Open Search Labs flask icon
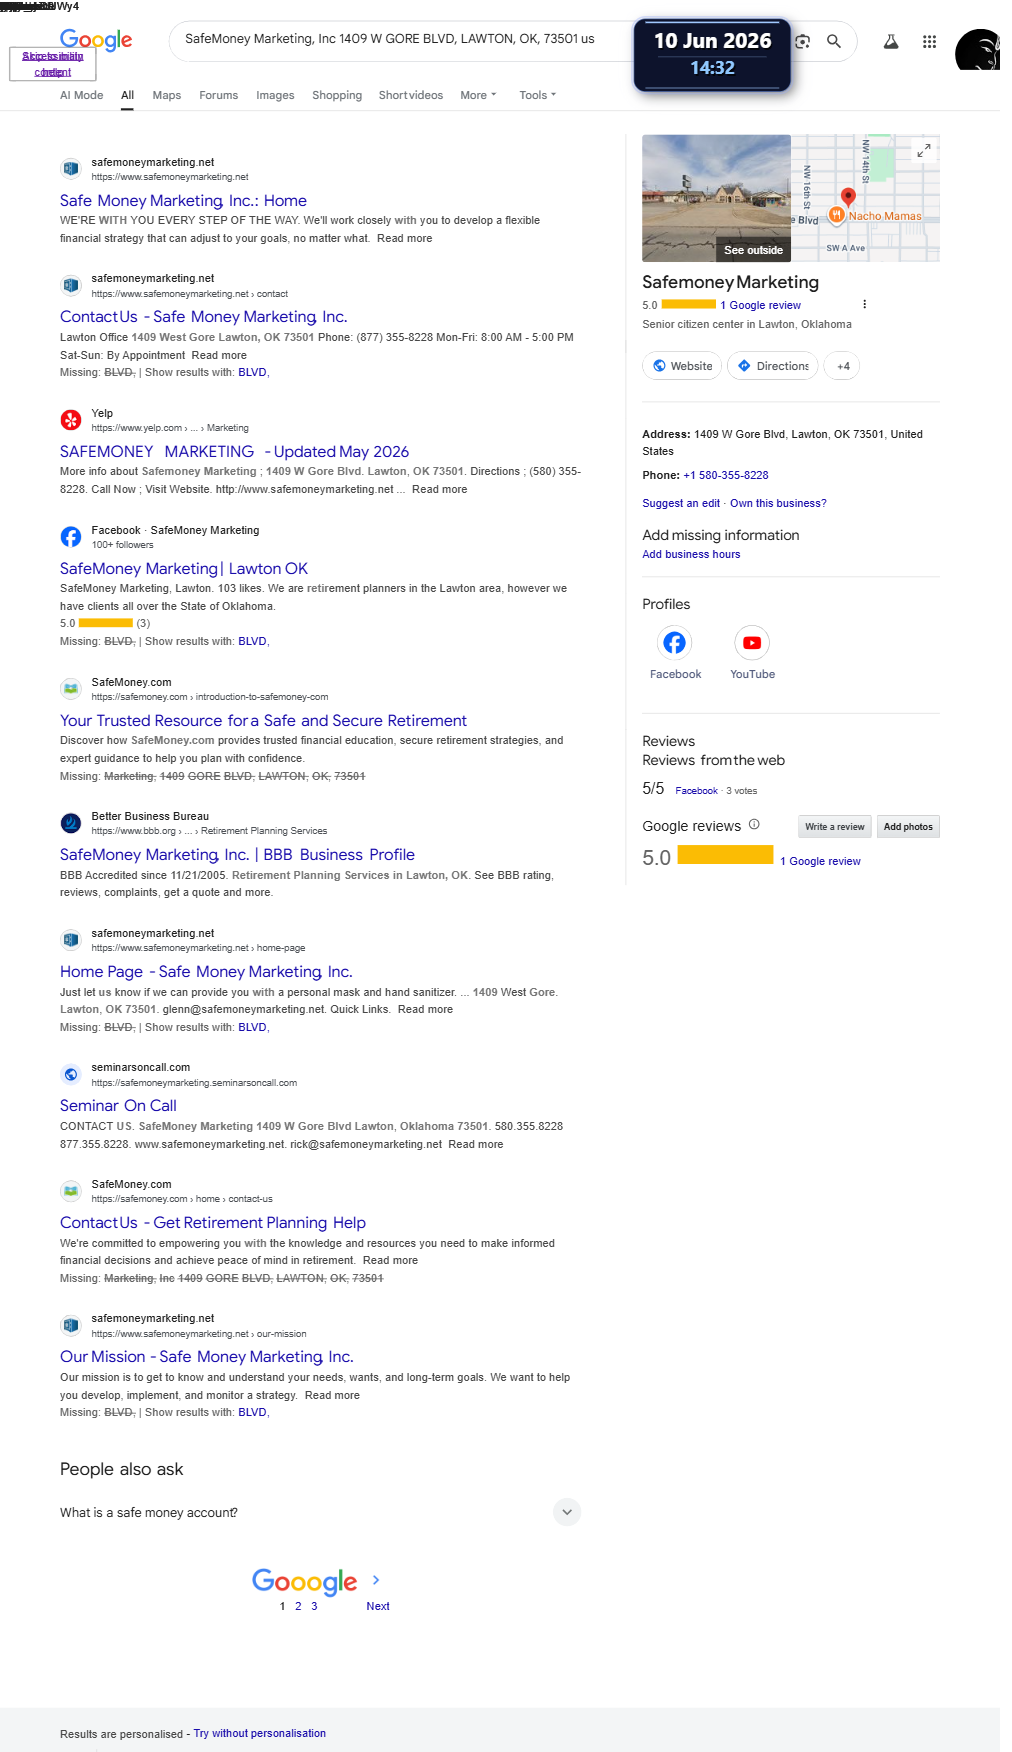 [890, 41]
